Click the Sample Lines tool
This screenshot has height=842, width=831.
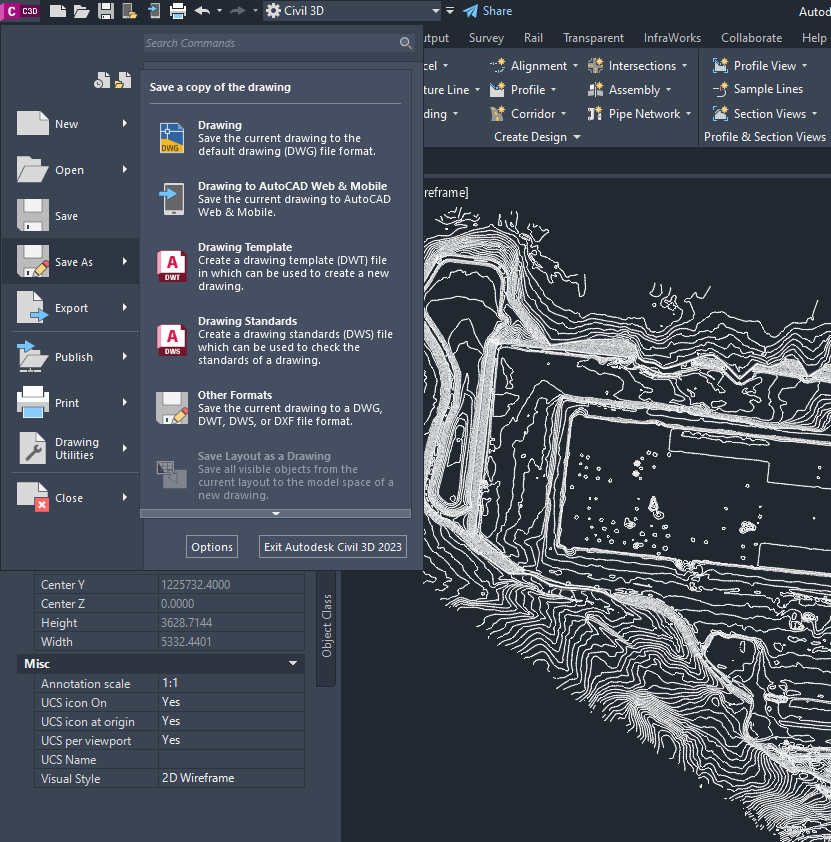pyautogui.click(x=763, y=89)
